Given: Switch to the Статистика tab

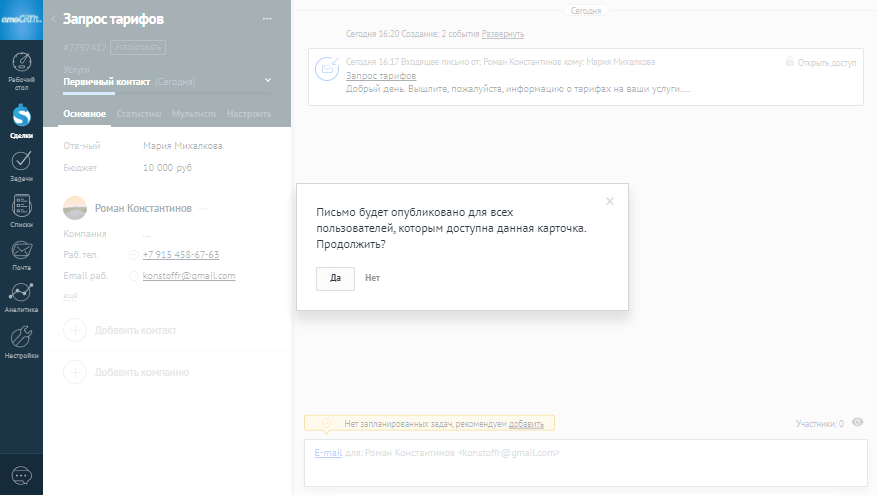Looking at the screenshot, I should (139, 114).
